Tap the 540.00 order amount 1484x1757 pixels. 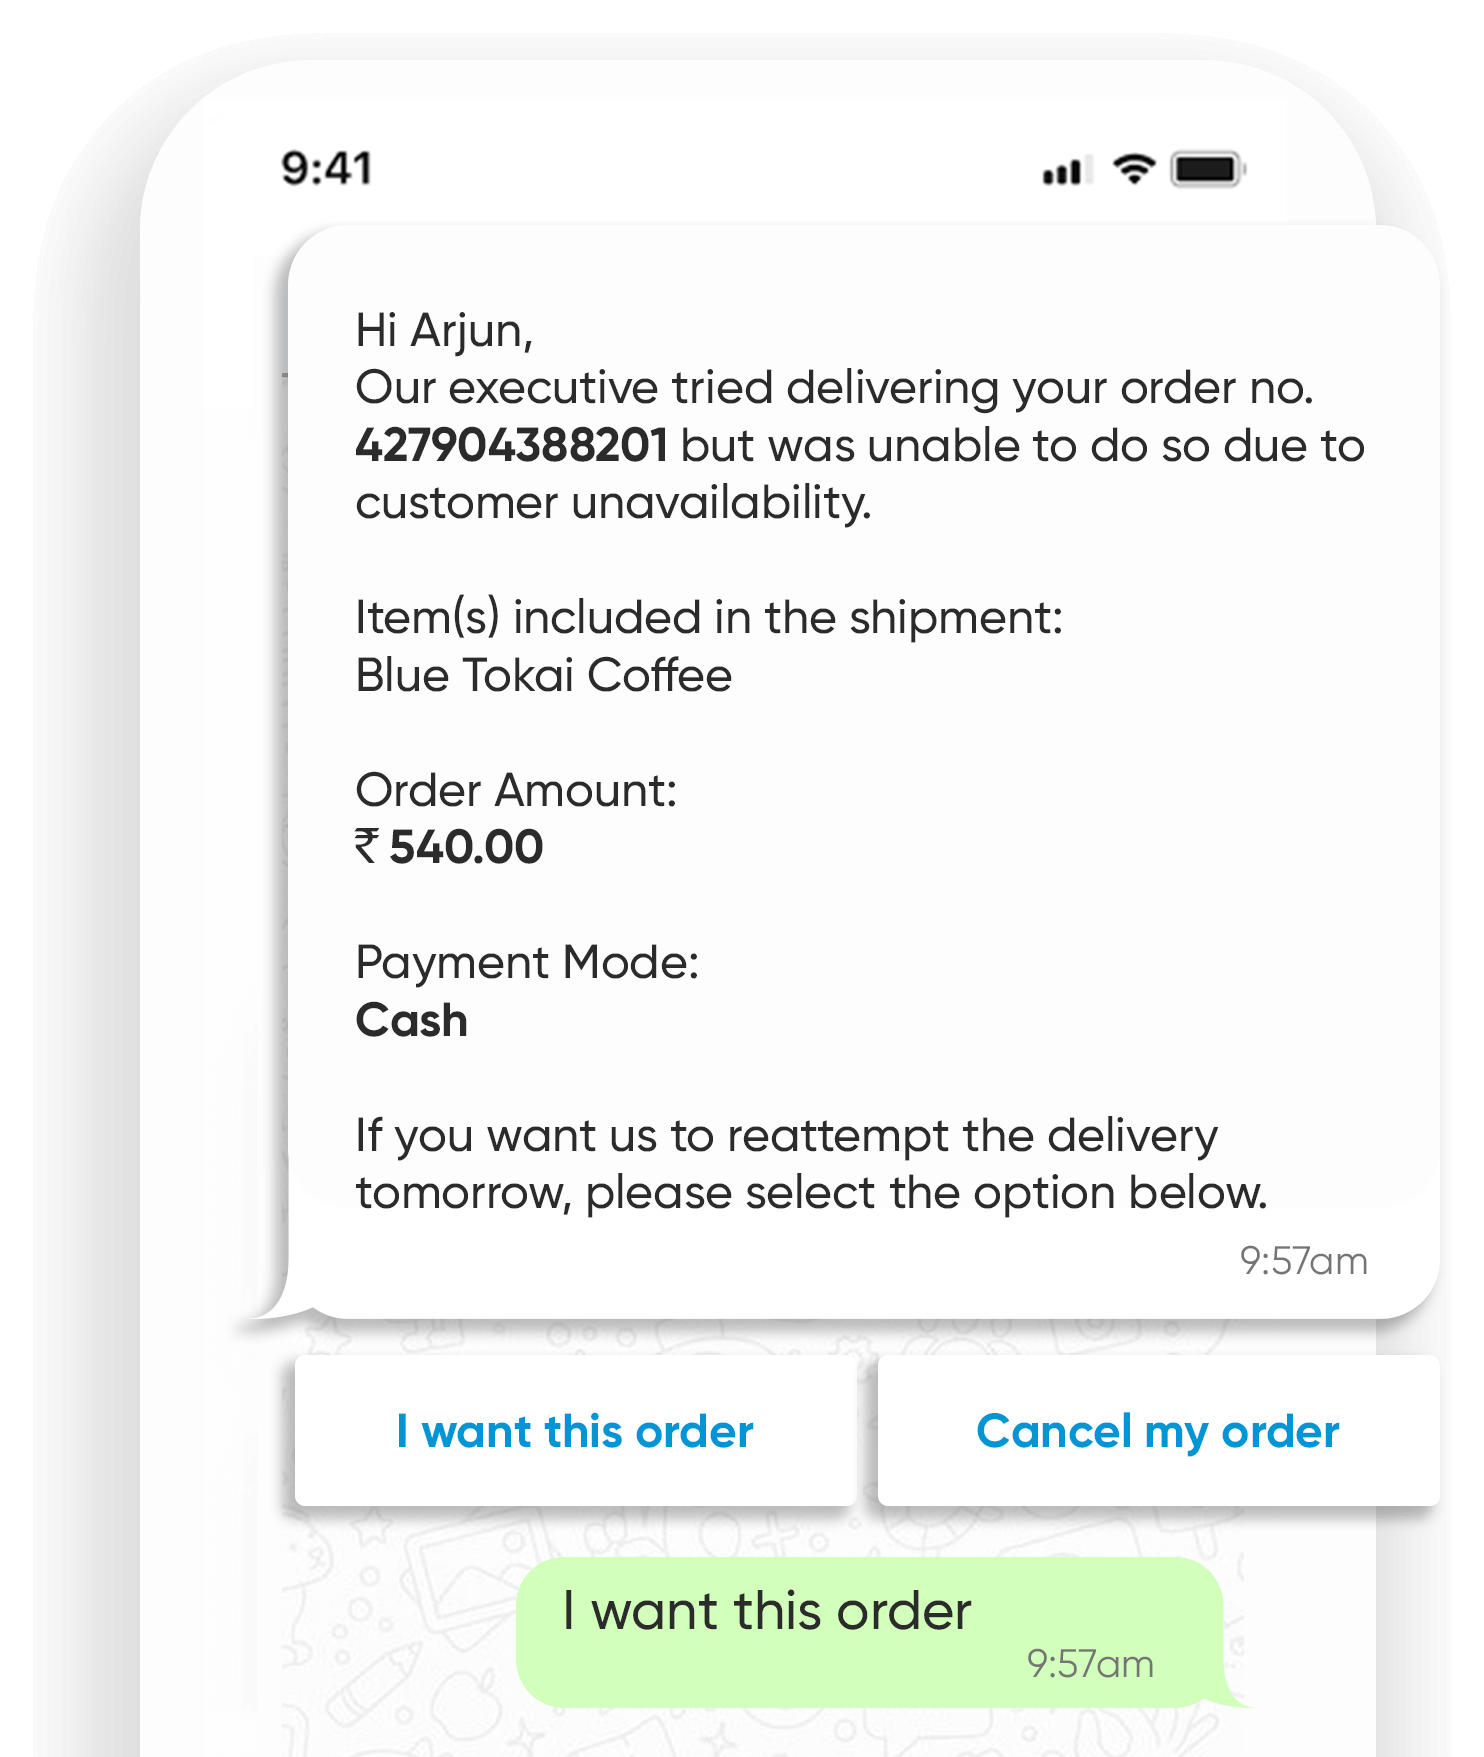pos(466,847)
